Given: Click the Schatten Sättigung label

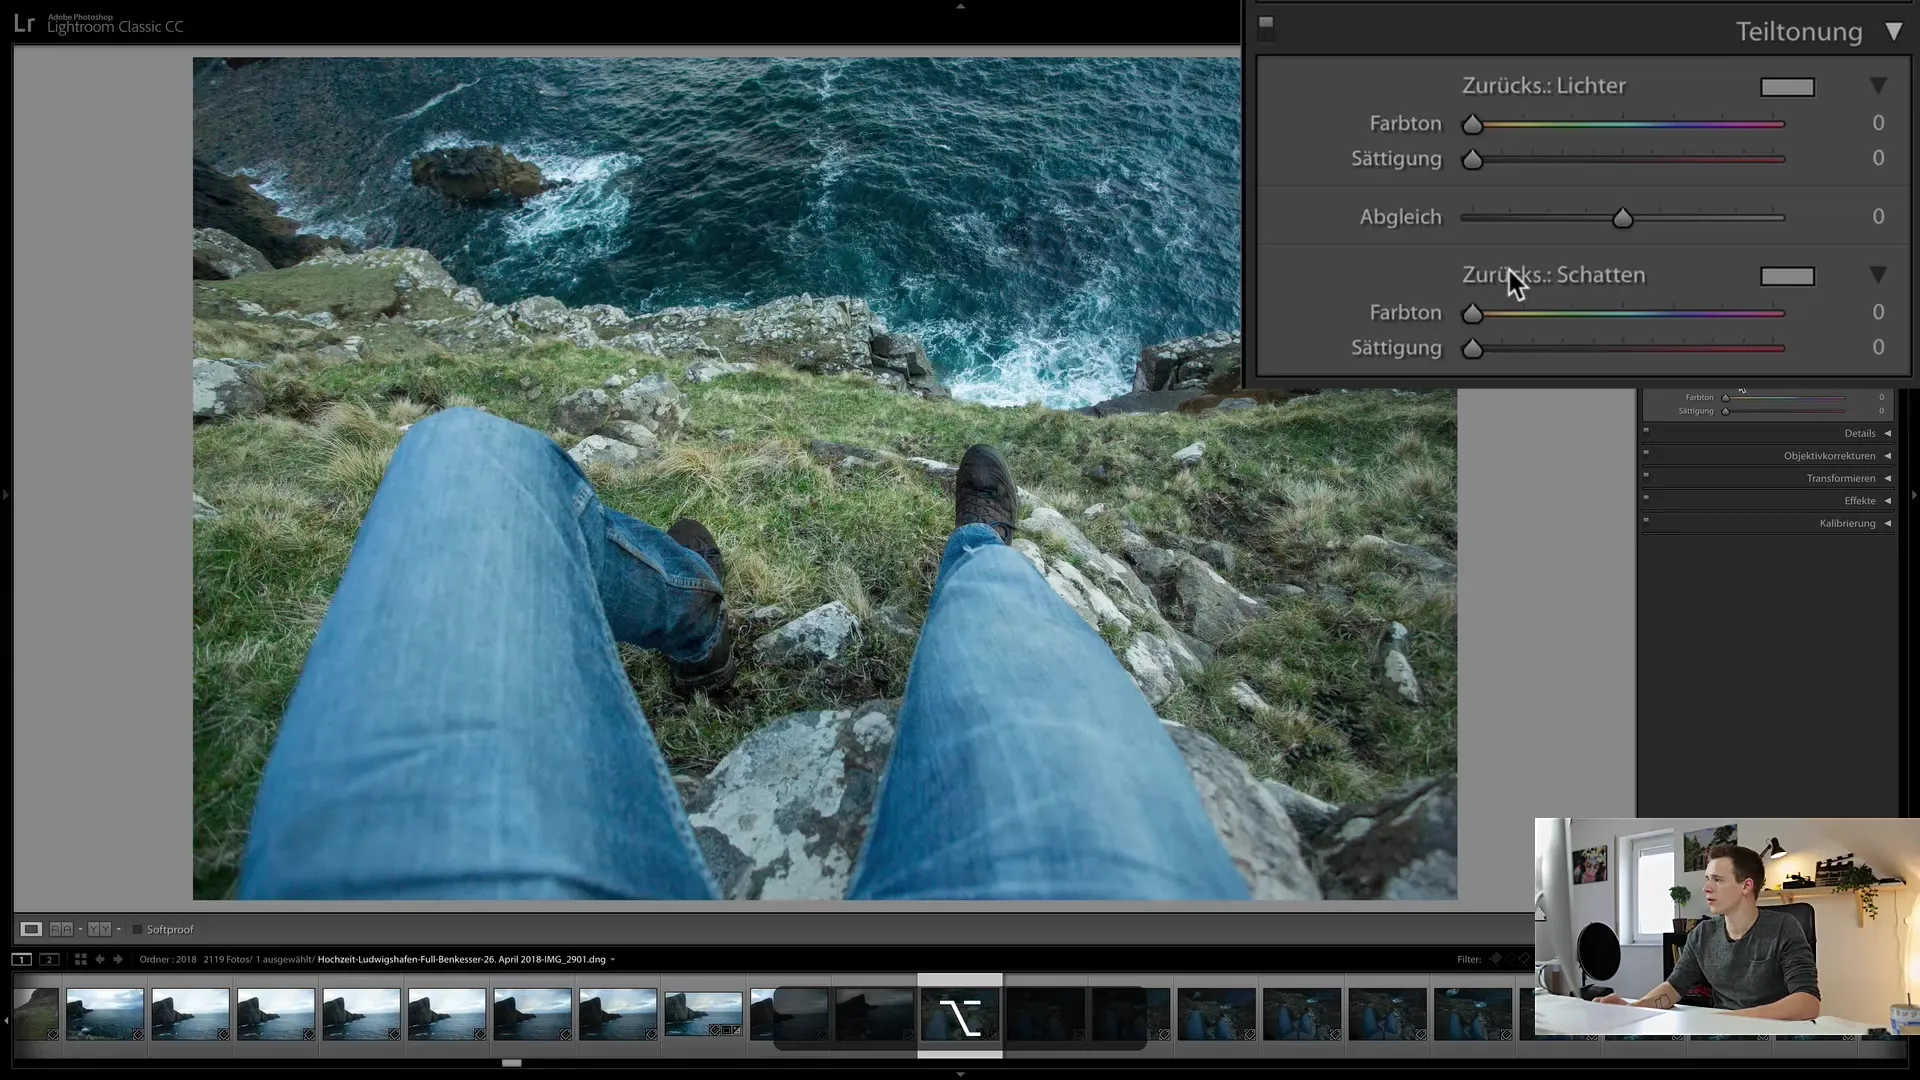Looking at the screenshot, I should 1396,348.
